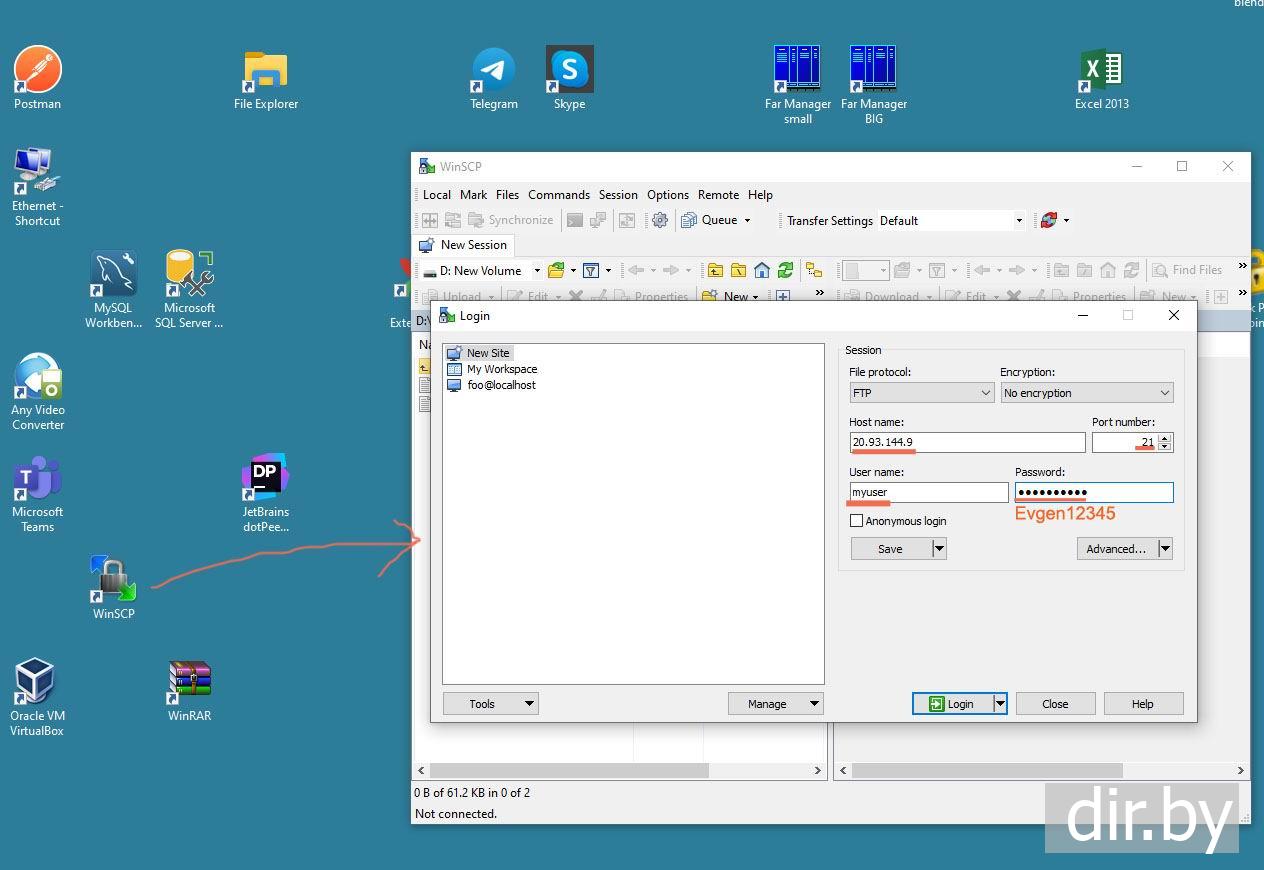Open the Encryption combo box
Viewport: 1264px width, 870px height.
click(1086, 393)
